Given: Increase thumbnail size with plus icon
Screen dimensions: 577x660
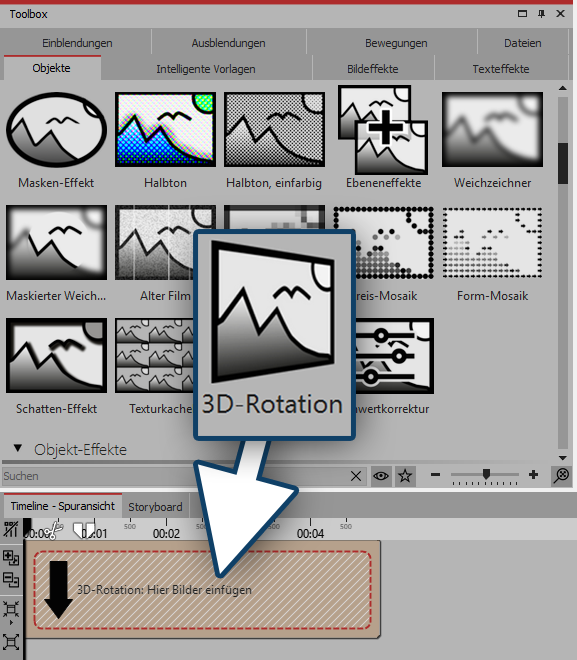Looking at the screenshot, I should point(533,475).
